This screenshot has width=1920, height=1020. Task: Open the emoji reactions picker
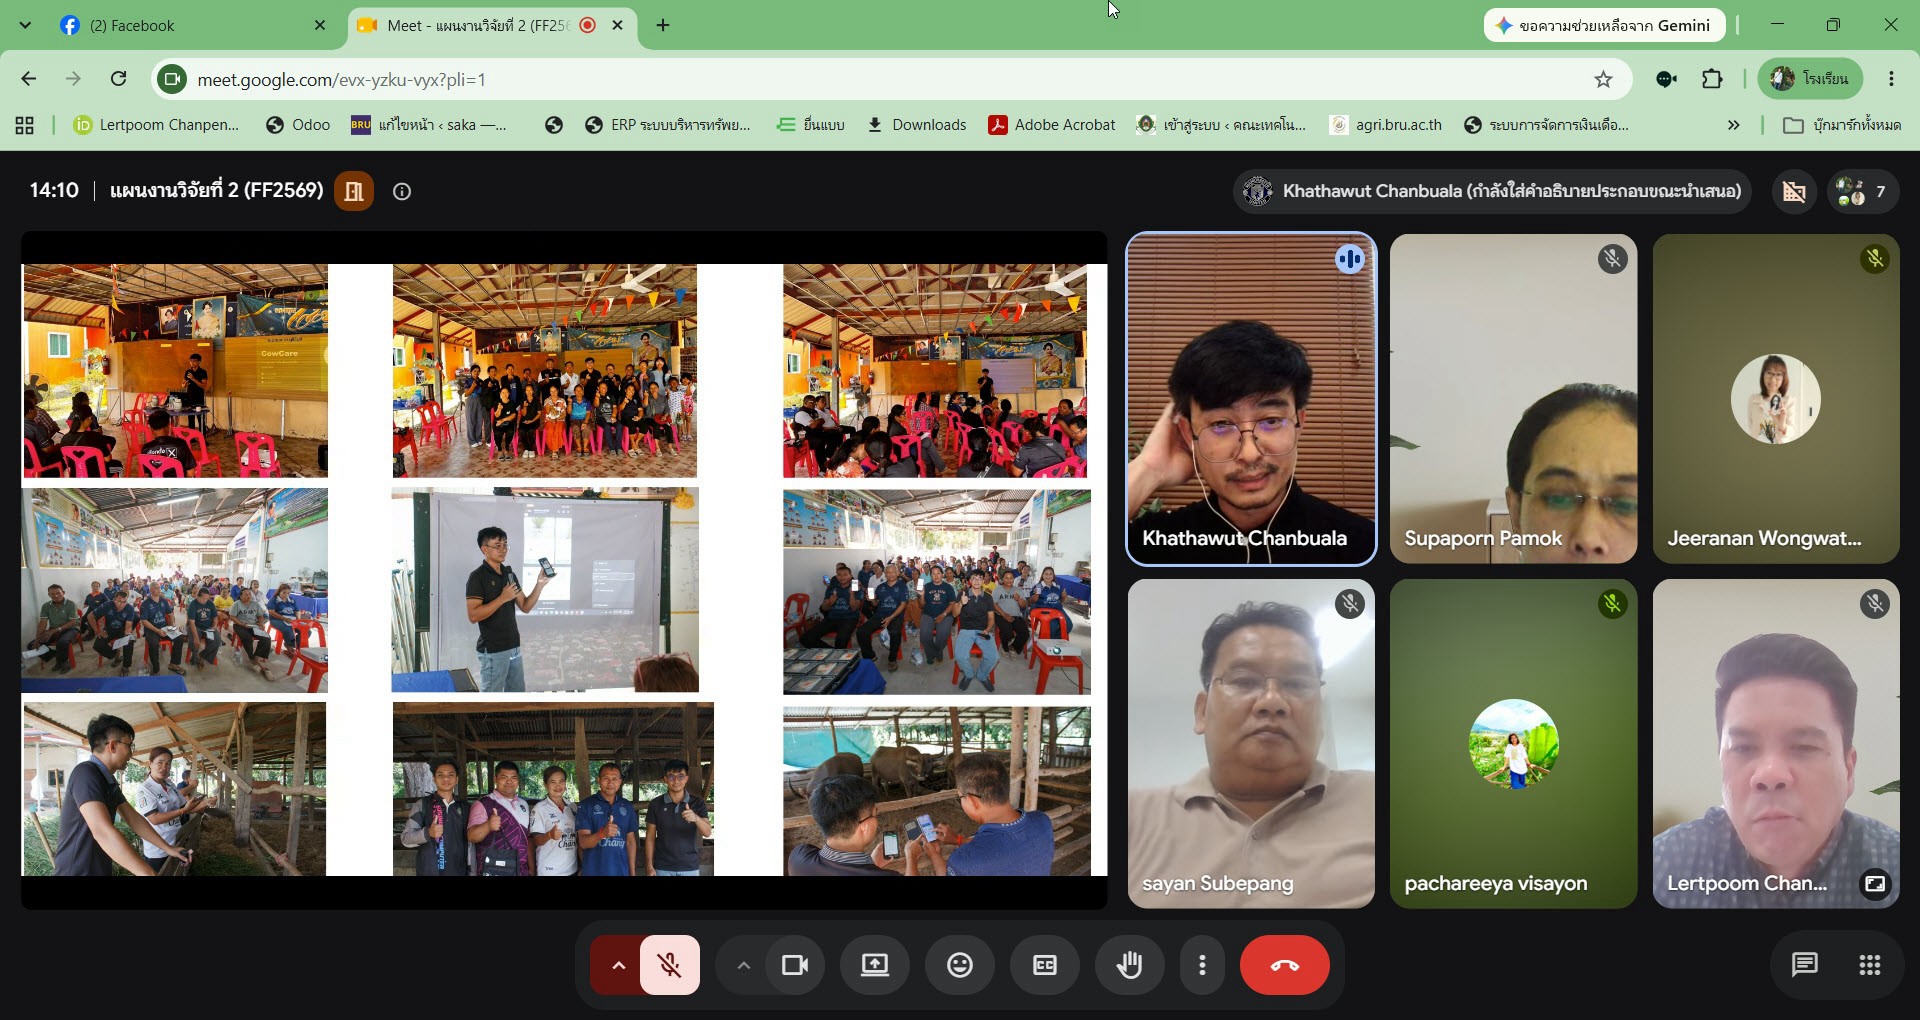(959, 965)
